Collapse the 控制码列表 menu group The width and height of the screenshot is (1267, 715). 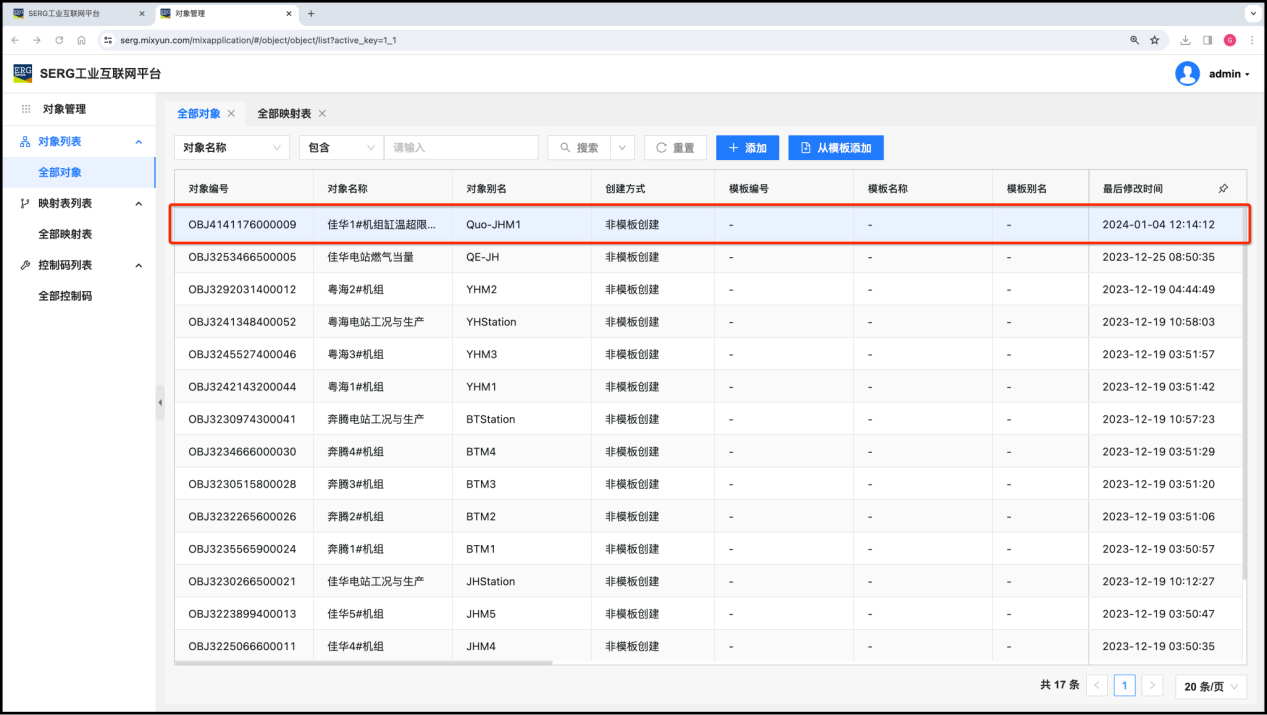click(x=138, y=265)
